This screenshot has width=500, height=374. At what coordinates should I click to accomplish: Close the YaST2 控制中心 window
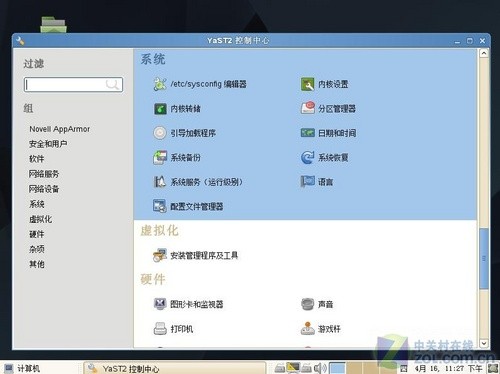482,41
